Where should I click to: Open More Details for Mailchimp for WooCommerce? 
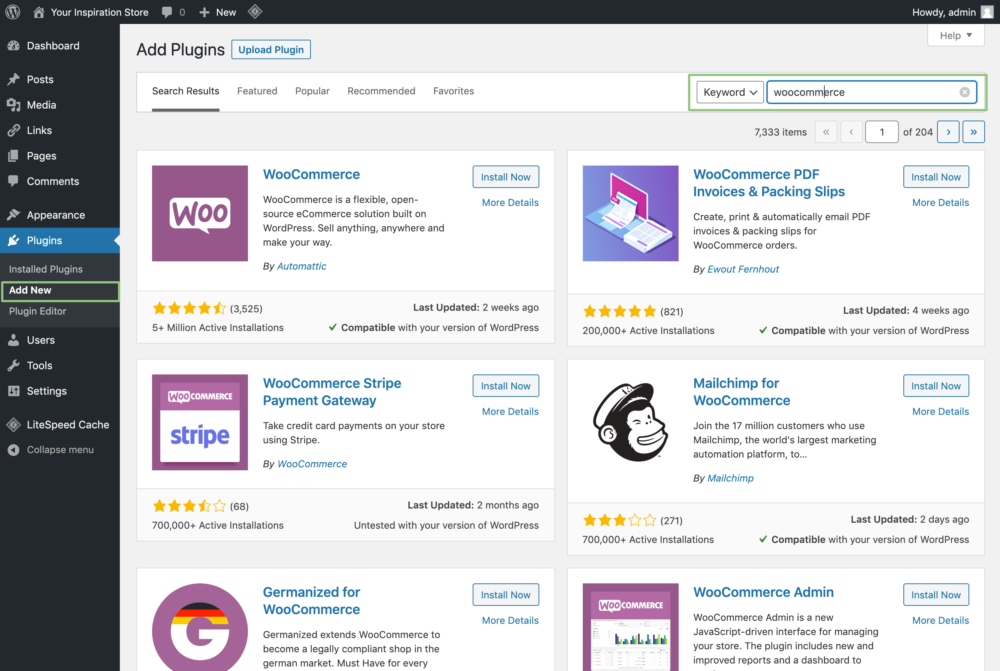pos(941,411)
